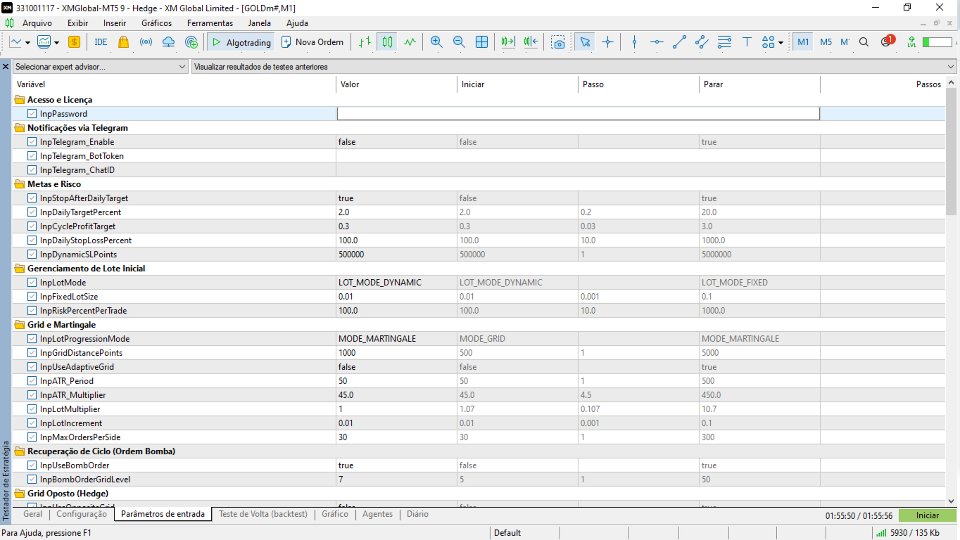Image resolution: width=960 pixels, height=540 pixels.
Task: Expand the shapes tool dropdown arrow
Action: click(781, 42)
